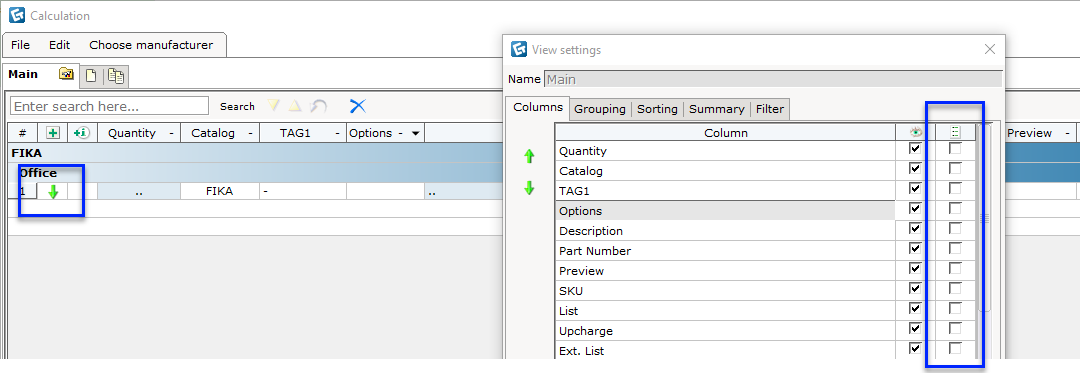Click into the 'Enter search here...' field
This screenshot has width=1080, height=373.
(110, 106)
